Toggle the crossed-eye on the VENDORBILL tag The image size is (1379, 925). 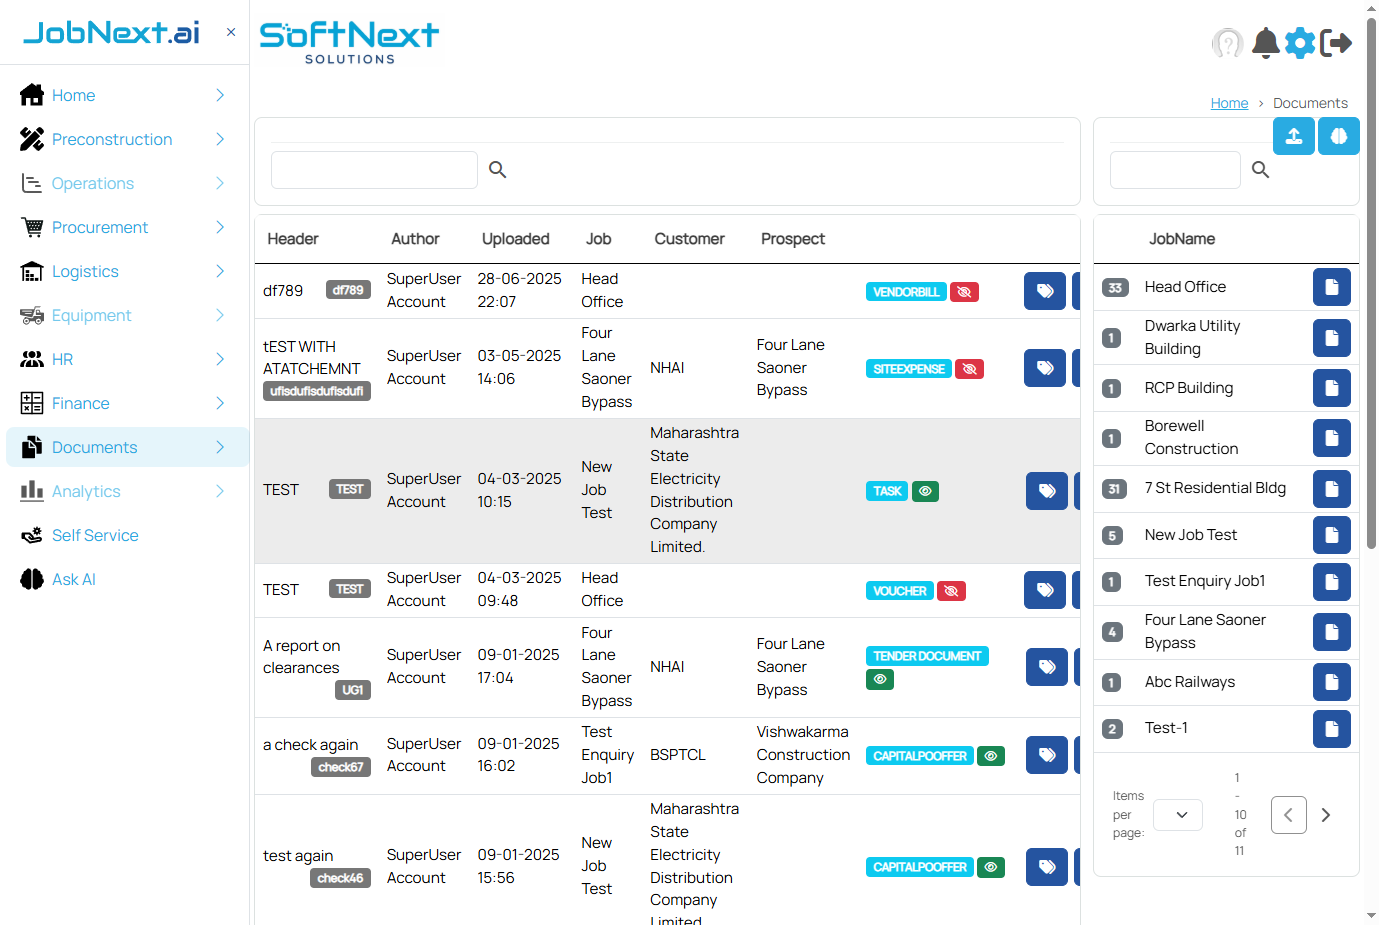(x=963, y=291)
